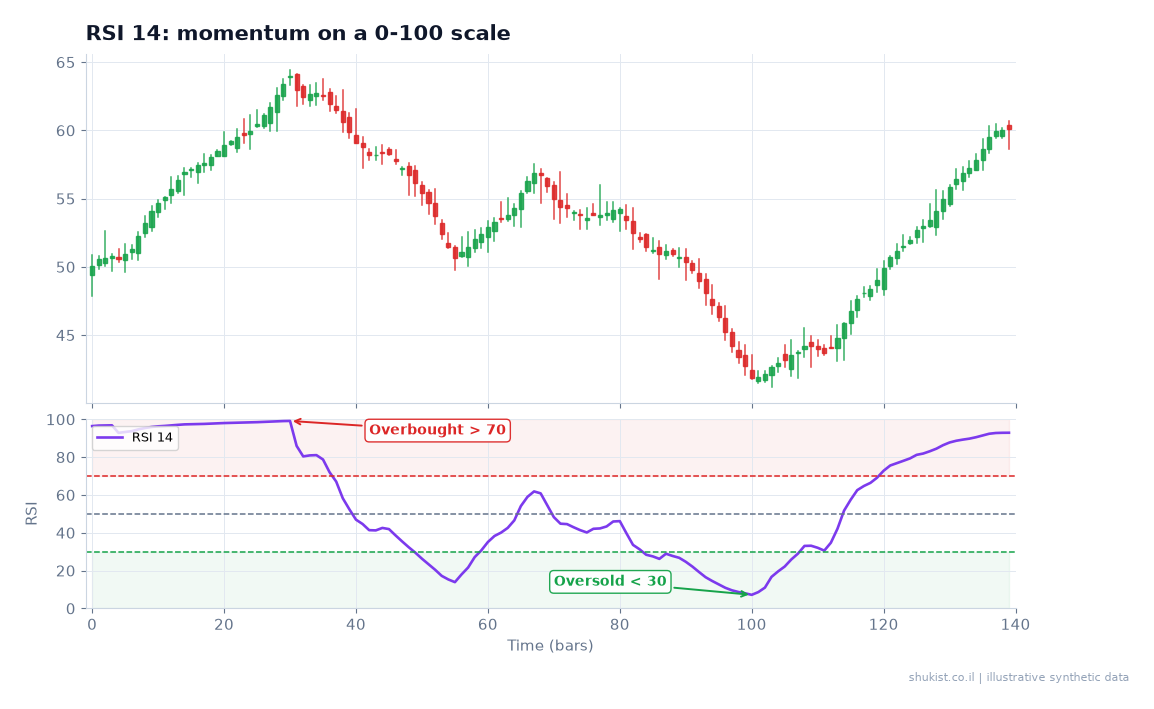Viewport: 1154px width, 709px height.
Task: Click the RSI axis tick label 20
Action: click(66, 571)
